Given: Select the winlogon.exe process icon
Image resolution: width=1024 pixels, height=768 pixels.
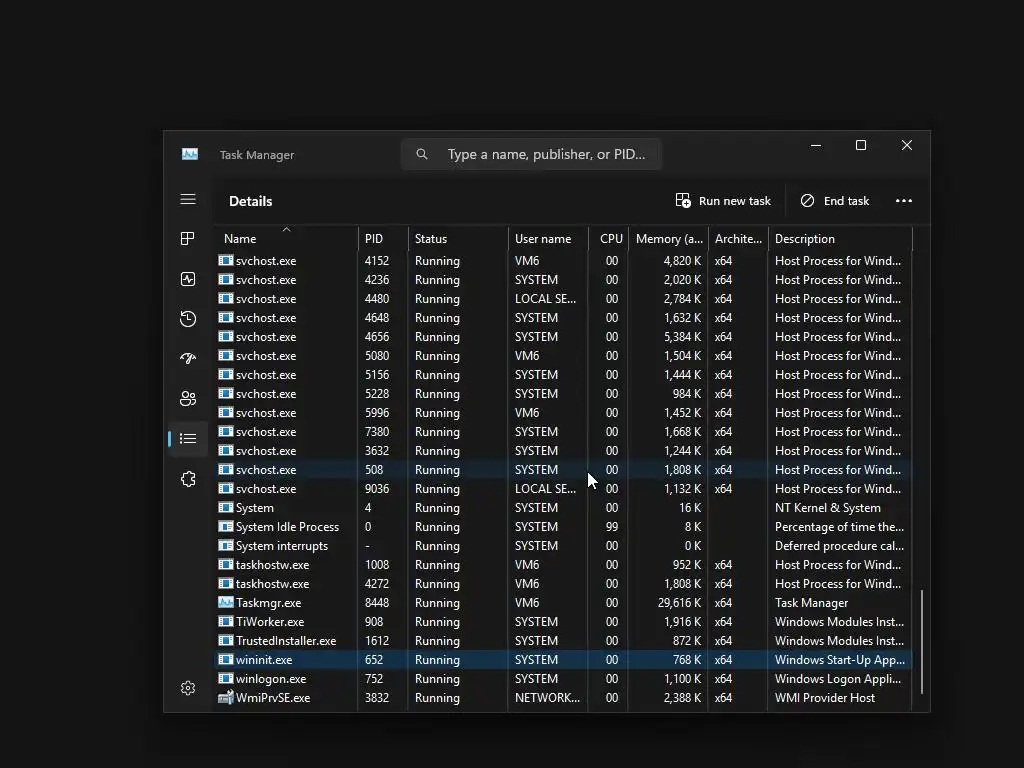Looking at the screenshot, I should [225, 679].
